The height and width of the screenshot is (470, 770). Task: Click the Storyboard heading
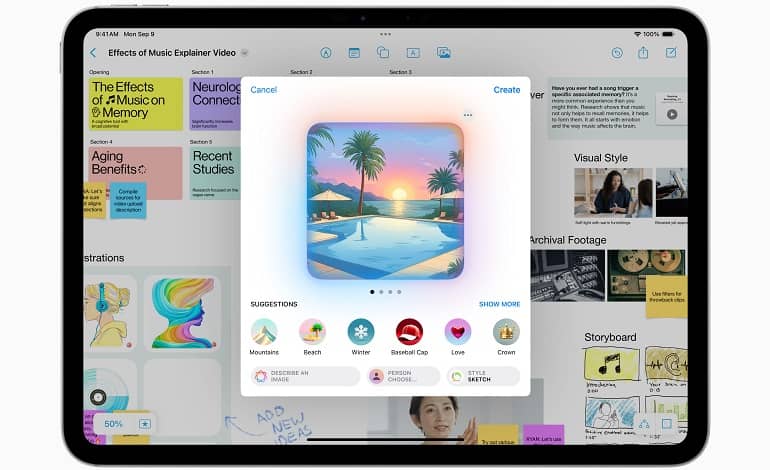tap(610, 337)
